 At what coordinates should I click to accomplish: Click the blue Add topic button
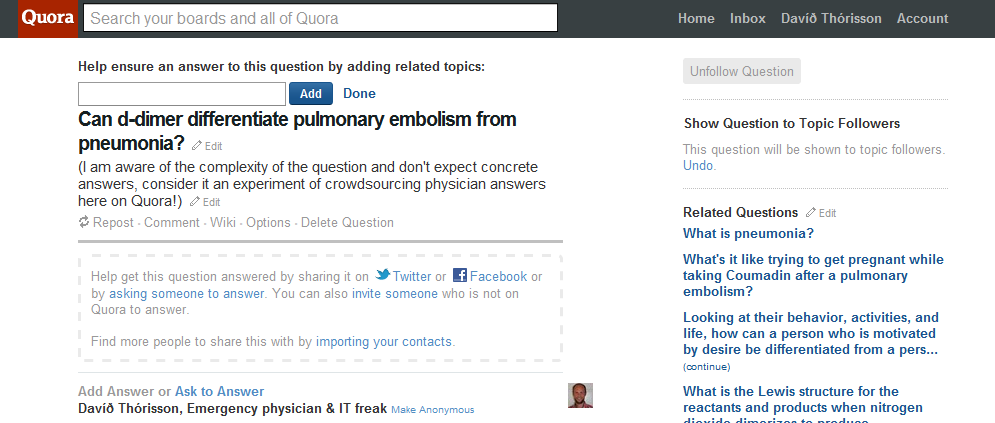coord(311,93)
